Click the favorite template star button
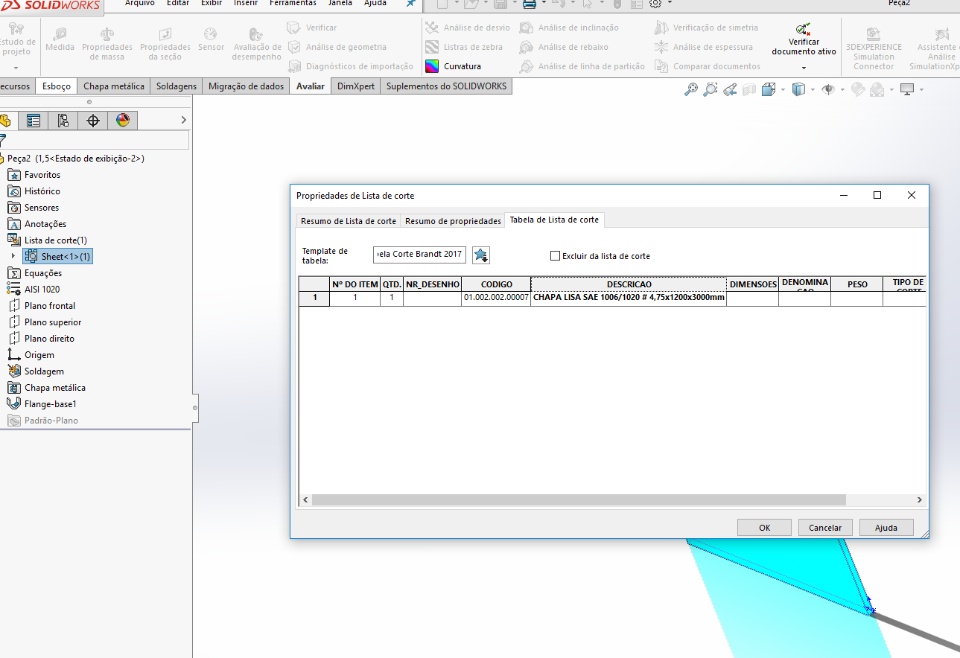 [x=481, y=255]
